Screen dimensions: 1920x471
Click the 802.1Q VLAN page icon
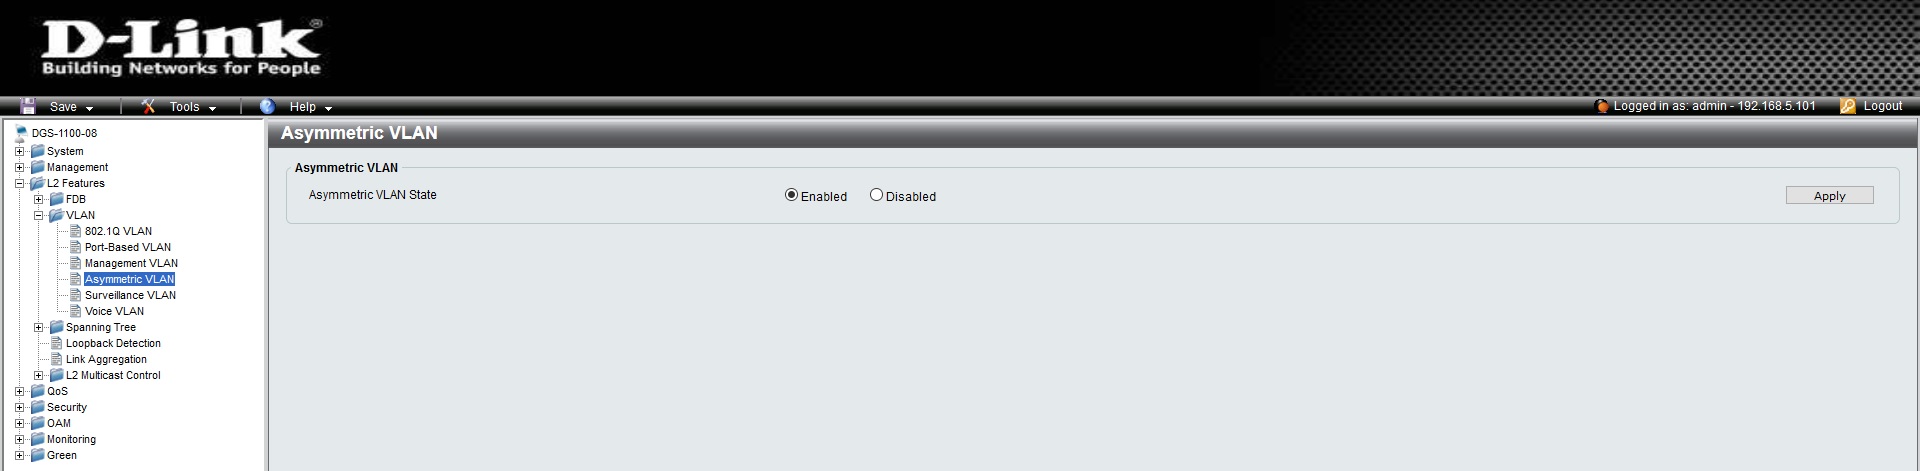click(x=75, y=231)
